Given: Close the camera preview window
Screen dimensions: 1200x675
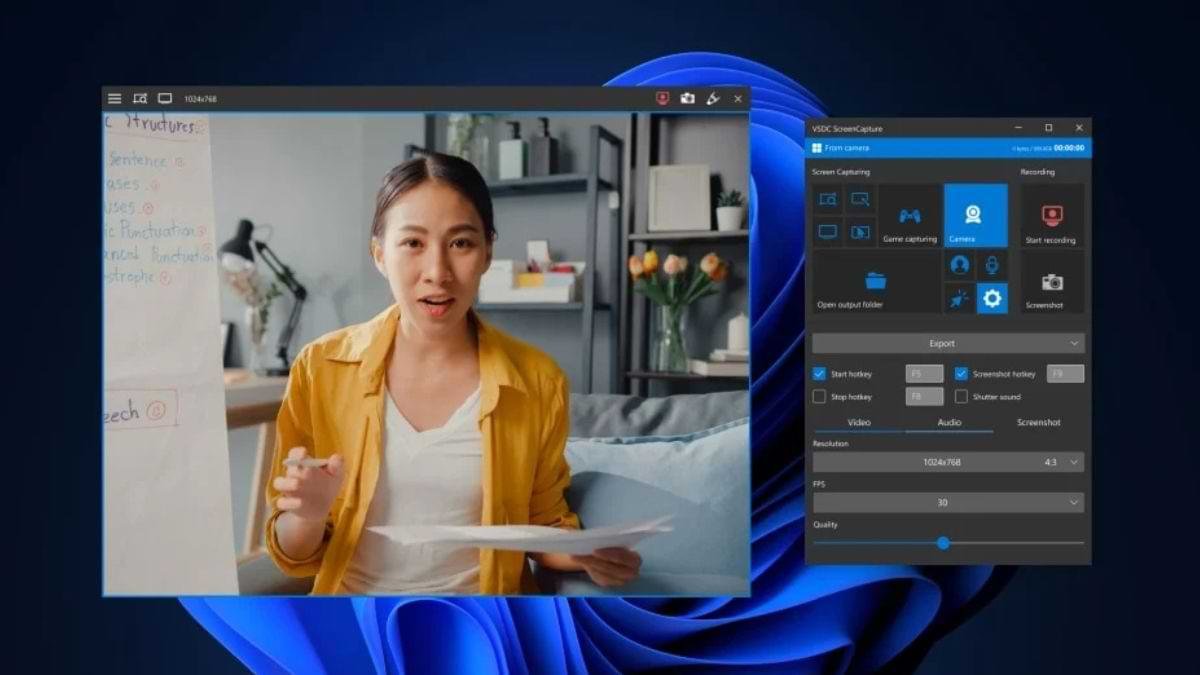Looking at the screenshot, I should [x=738, y=98].
